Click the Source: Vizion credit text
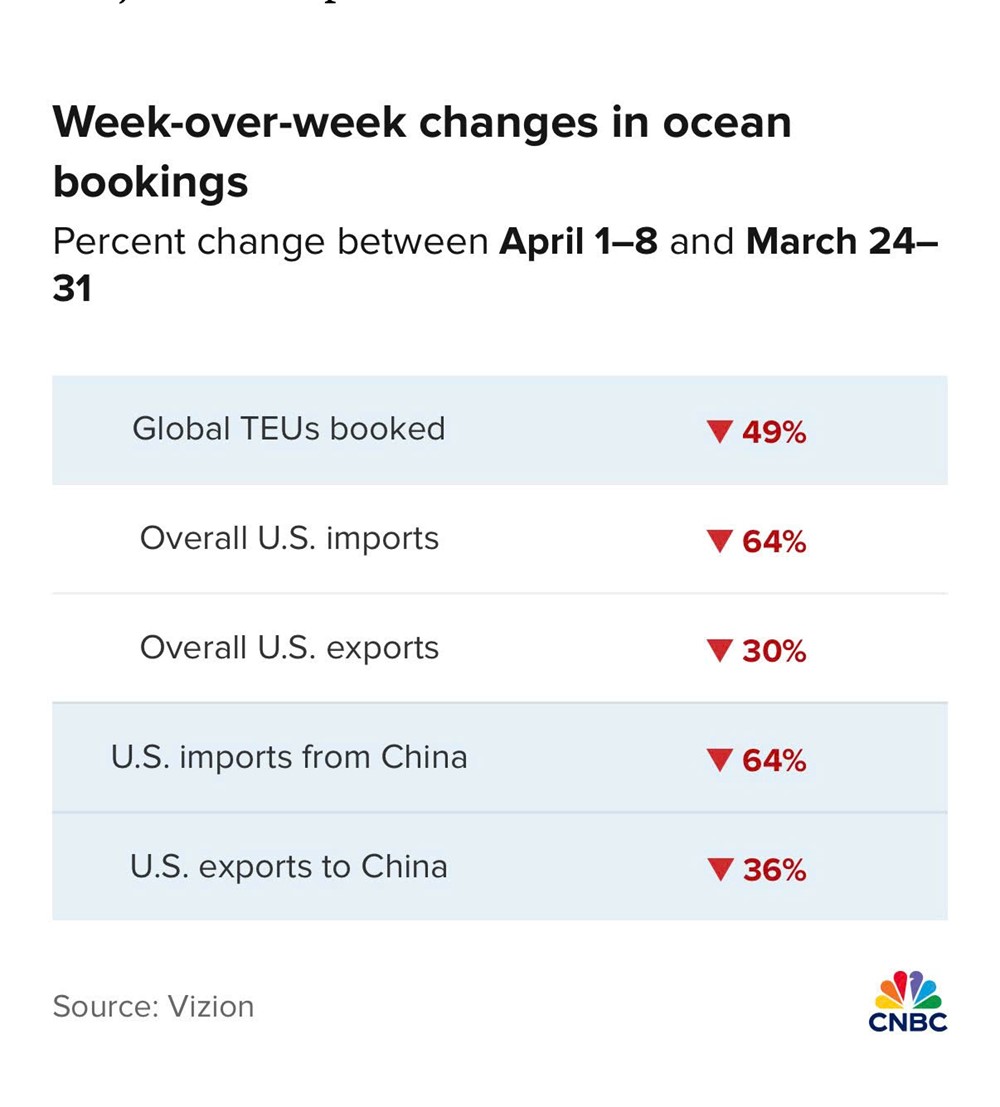 point(153,1006)
